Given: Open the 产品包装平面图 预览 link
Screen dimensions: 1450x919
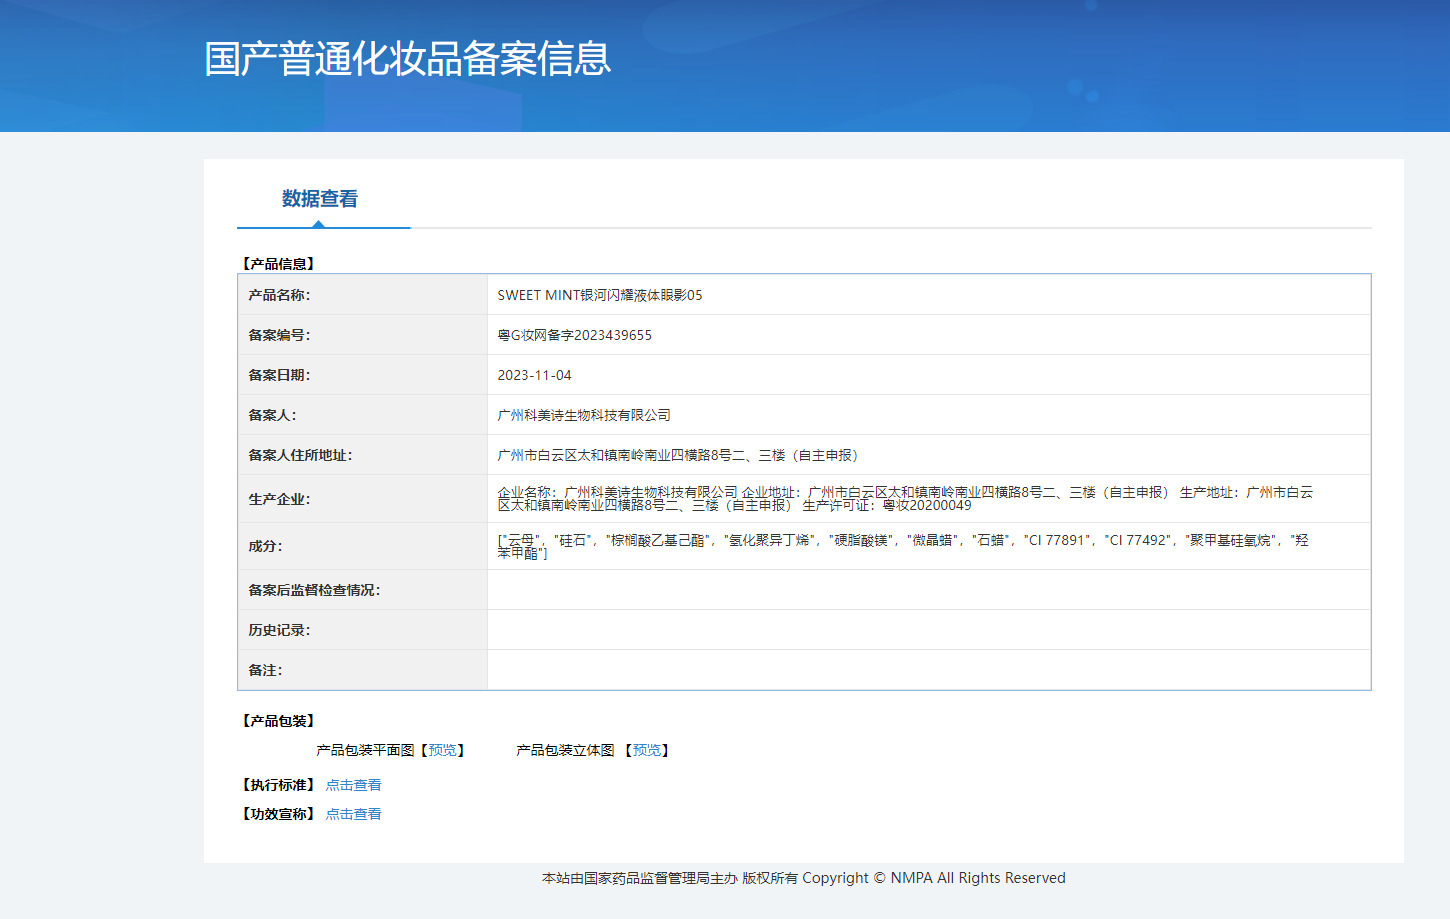Looking at the screenshot, I should click(x=442, y=750).
